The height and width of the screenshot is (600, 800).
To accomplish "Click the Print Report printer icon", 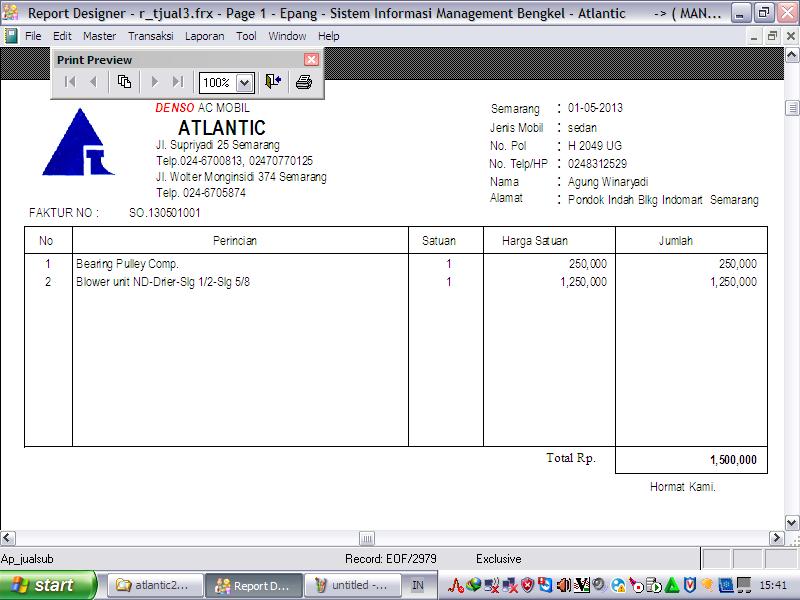I will click(x=304, y=82).
